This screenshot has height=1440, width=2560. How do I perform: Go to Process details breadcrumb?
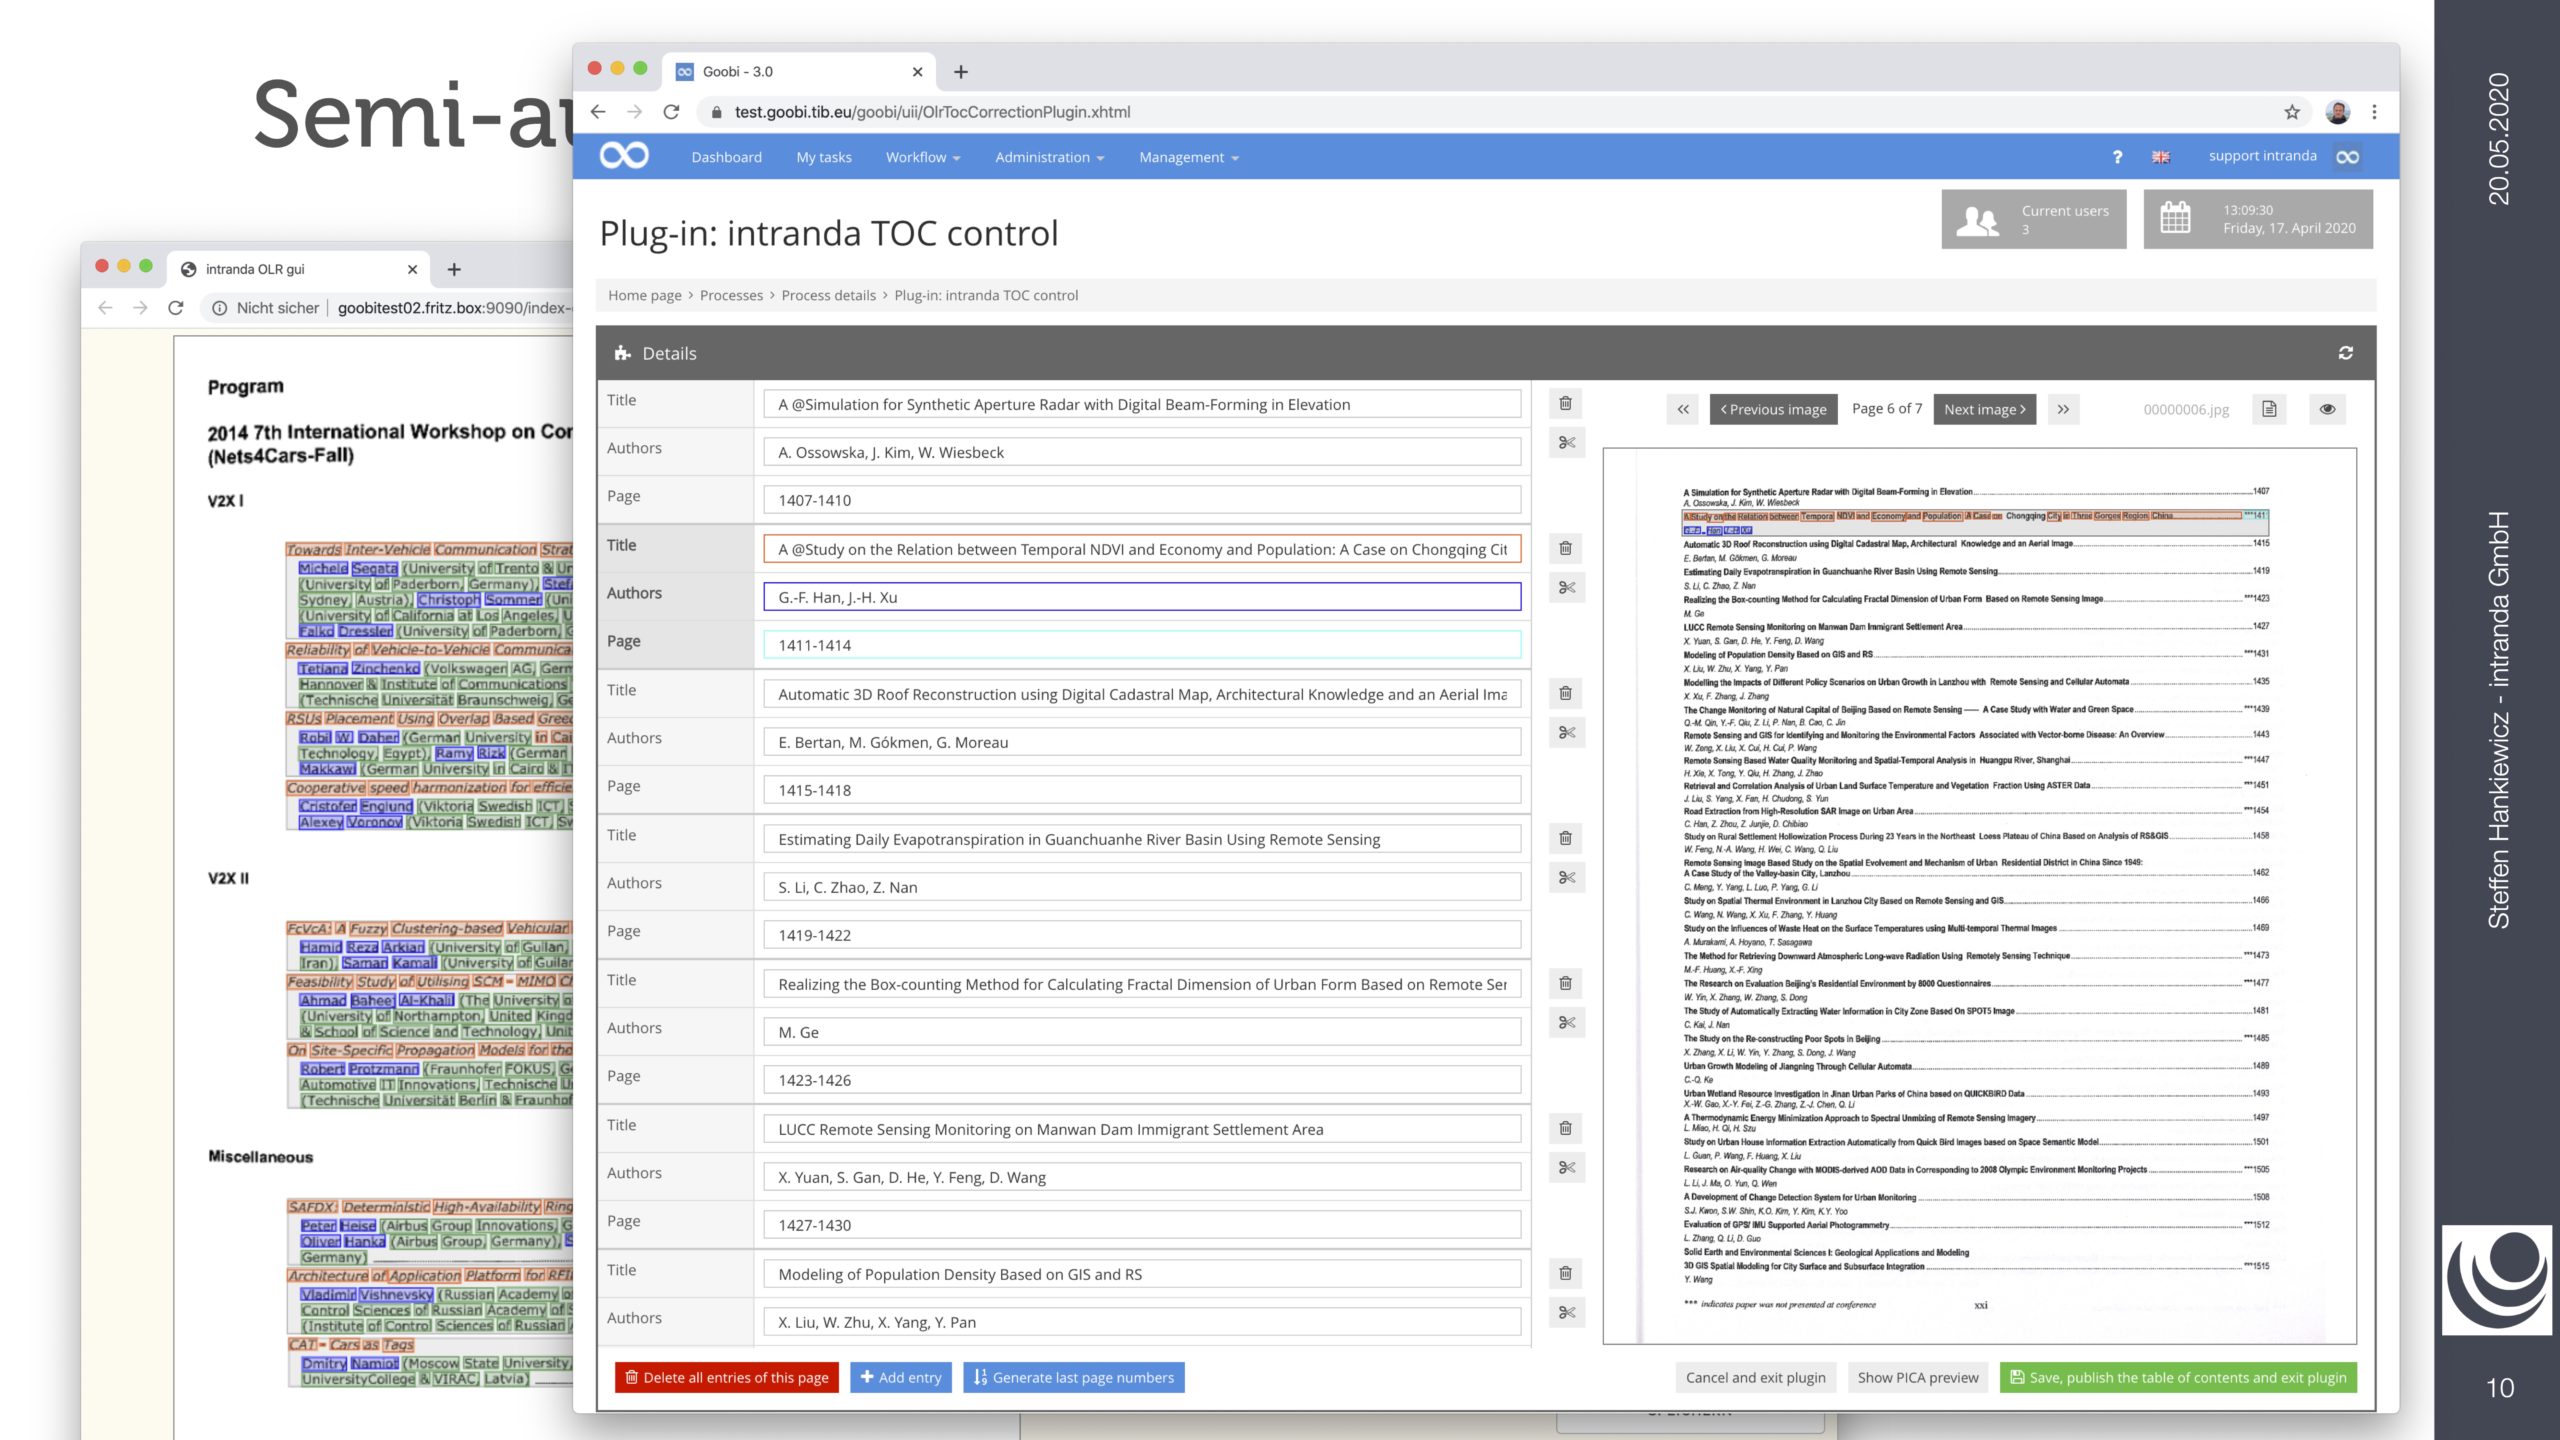pyautogui.click(x=828, y=295)
